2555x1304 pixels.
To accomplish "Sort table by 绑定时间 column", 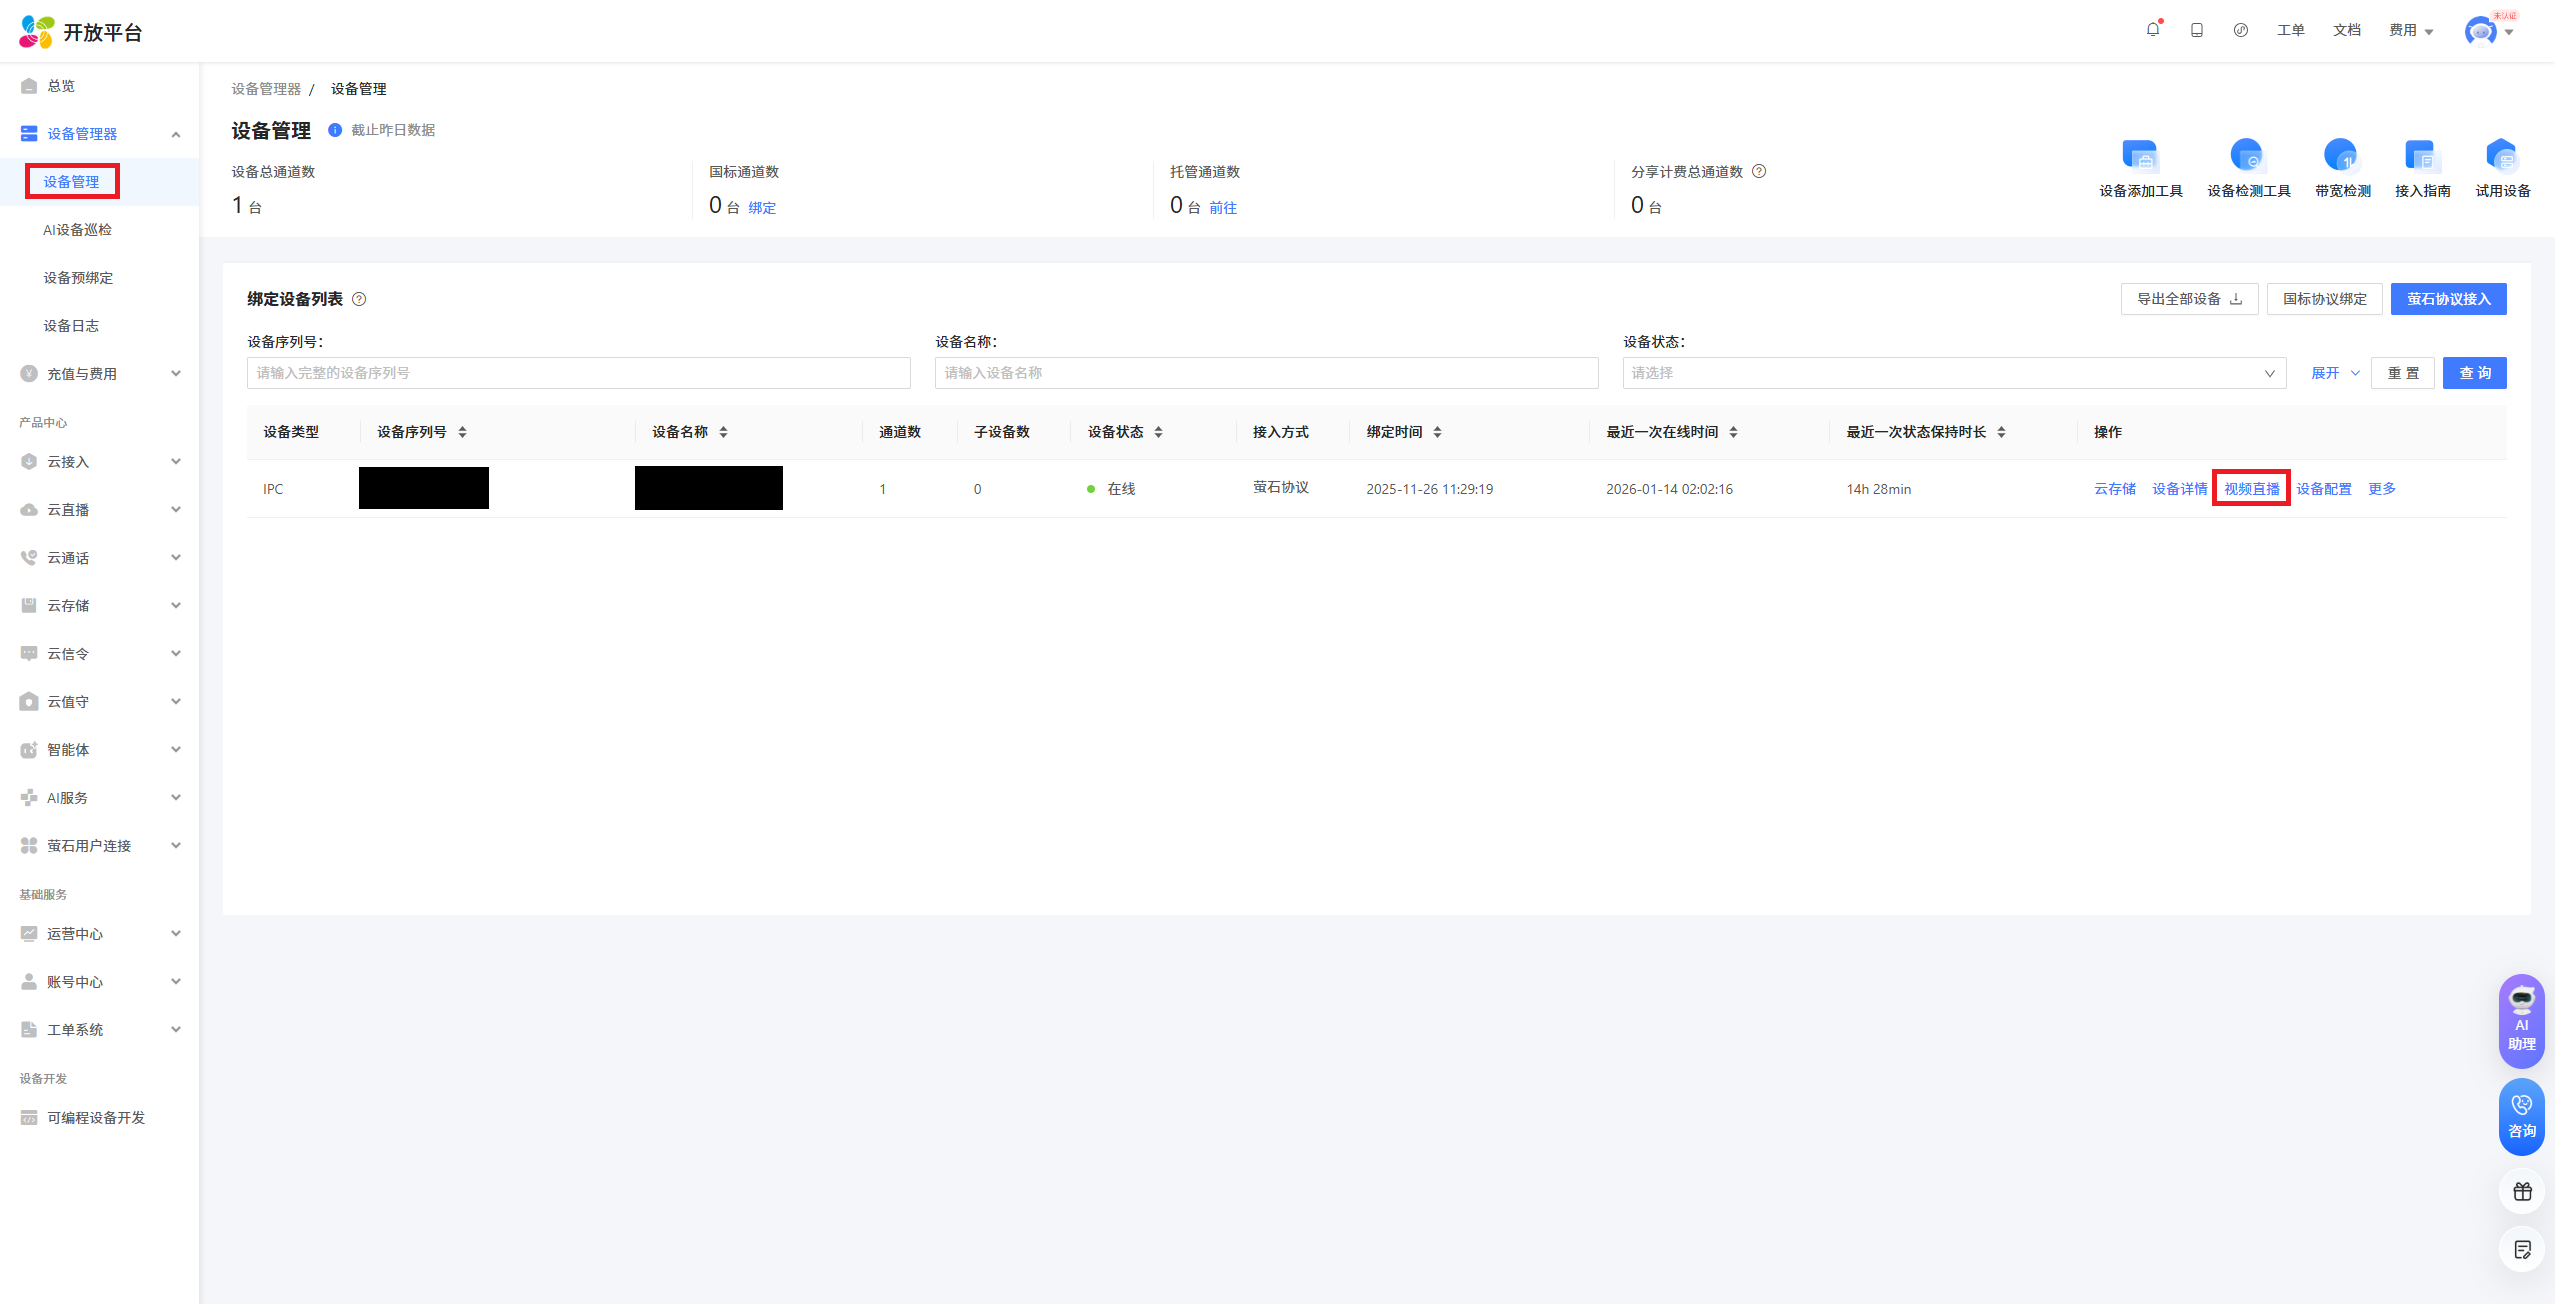I will point(1437,432).
